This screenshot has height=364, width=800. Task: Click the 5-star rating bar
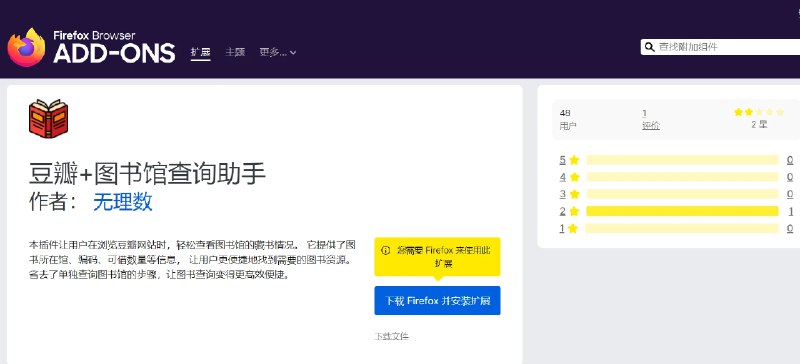682,160
